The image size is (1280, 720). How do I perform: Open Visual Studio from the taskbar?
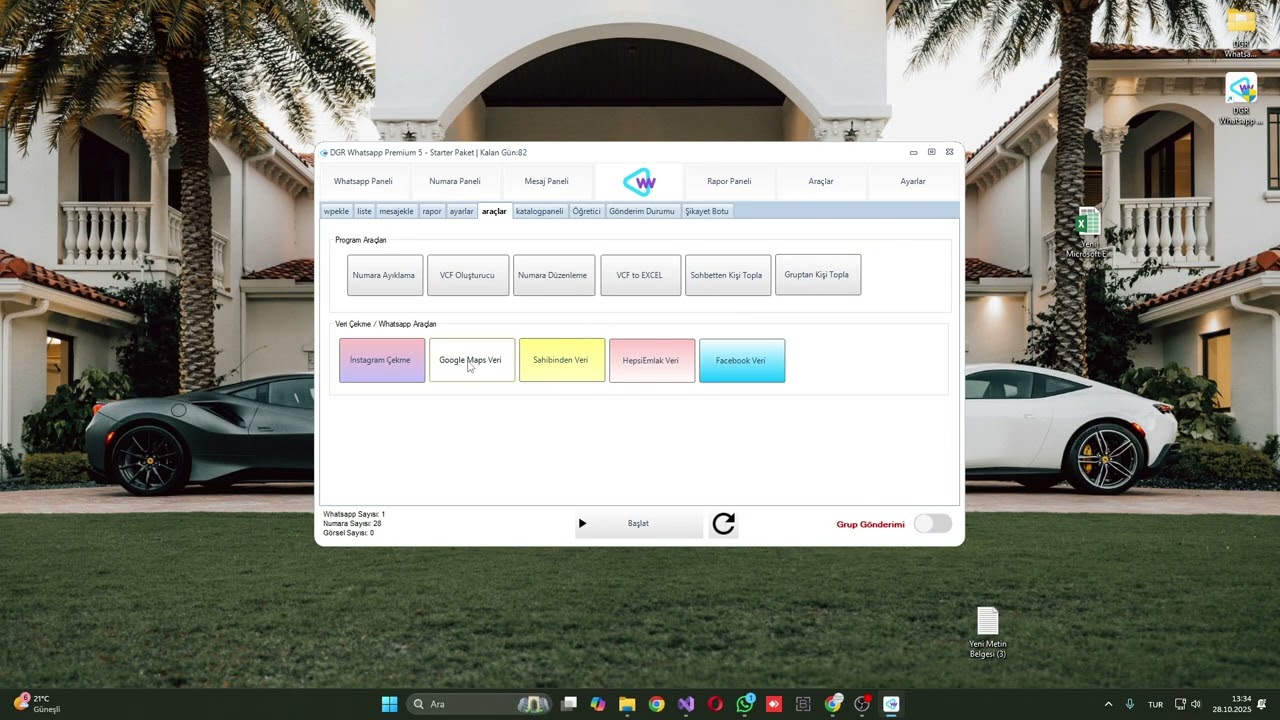(x=686, y=704)
